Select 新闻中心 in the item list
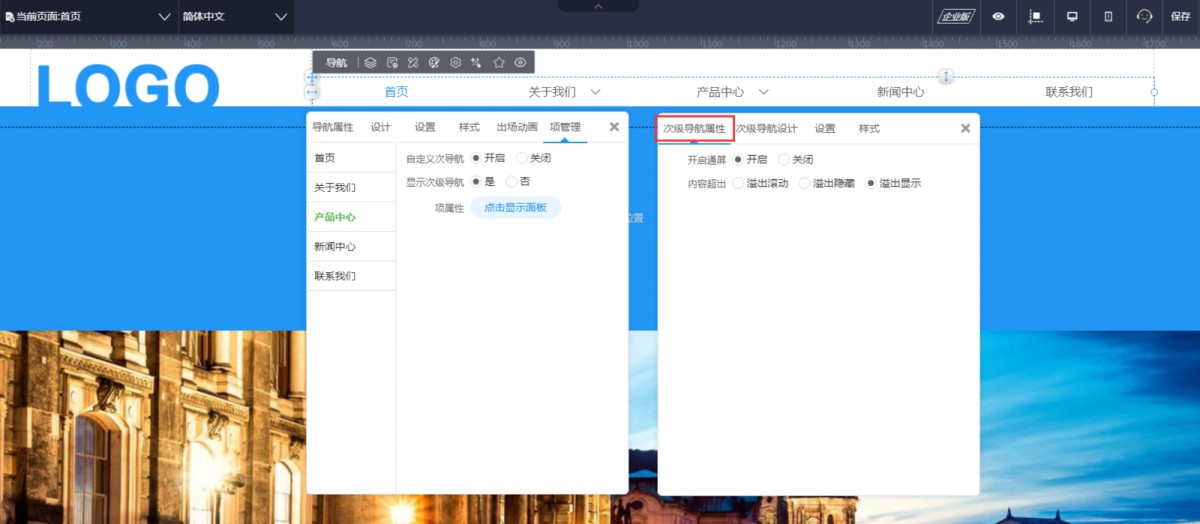This screenshot has width=1200, height=524. point(335,246)
